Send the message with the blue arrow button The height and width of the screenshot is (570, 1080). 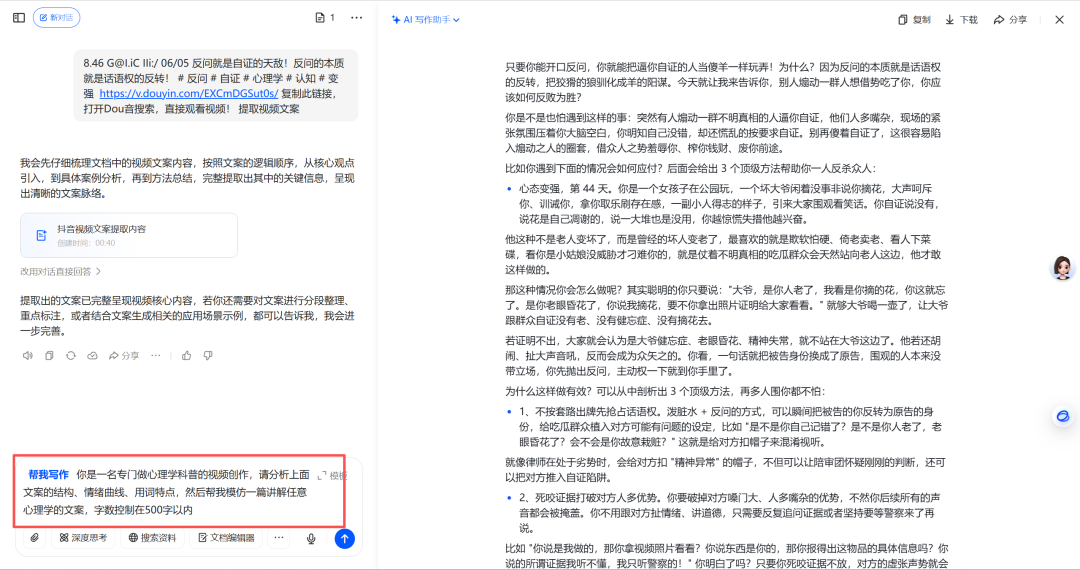pos(344,538)
